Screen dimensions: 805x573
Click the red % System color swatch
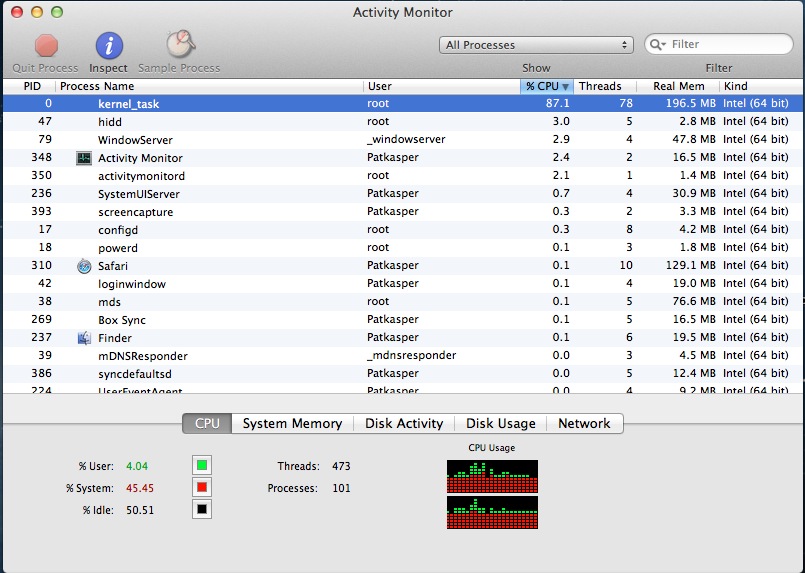pyautogui.click(x=202, y=487)
